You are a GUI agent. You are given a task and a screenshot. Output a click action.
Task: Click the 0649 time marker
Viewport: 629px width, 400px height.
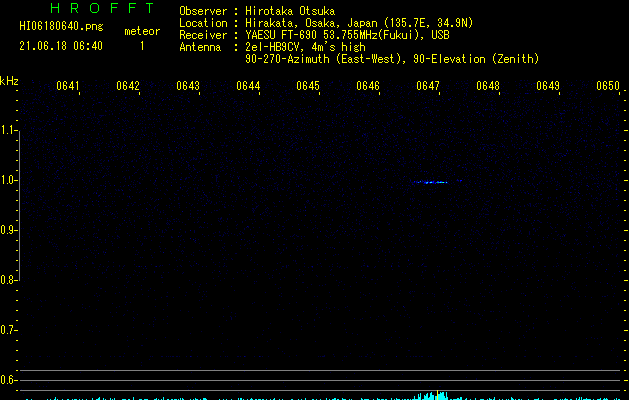[548, 86]
